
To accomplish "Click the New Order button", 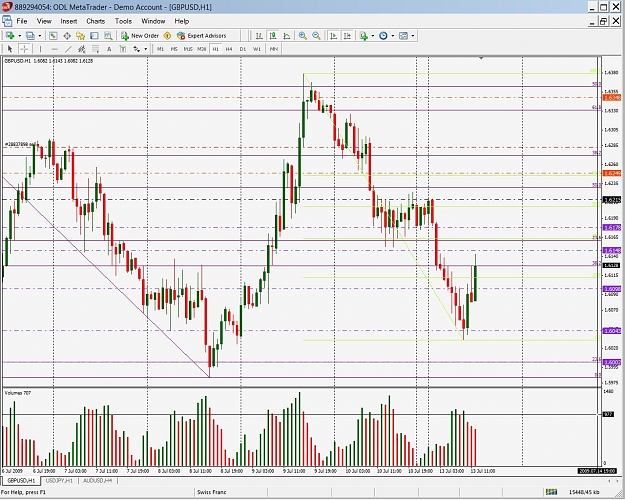I will (x=140, y=36).
